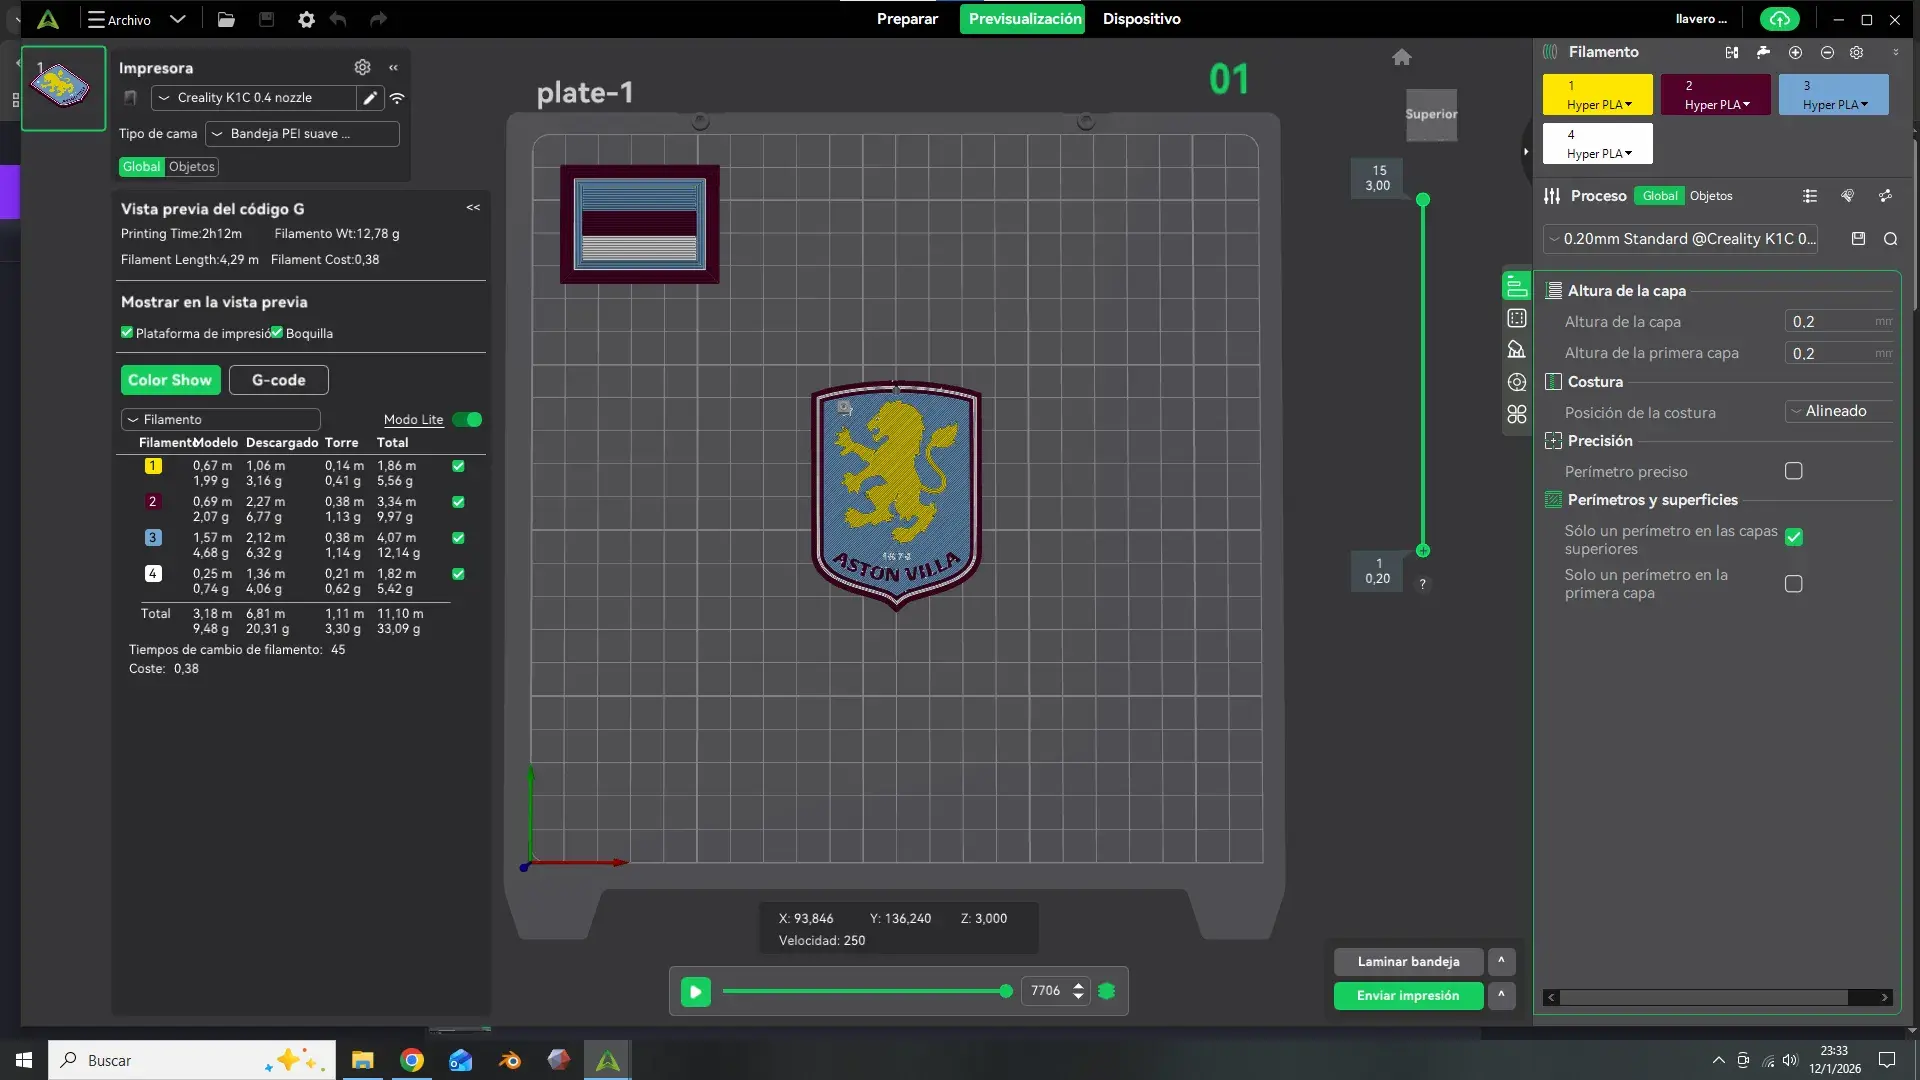Enable Perímetro preciso checkbox

tap(1794, 471)
